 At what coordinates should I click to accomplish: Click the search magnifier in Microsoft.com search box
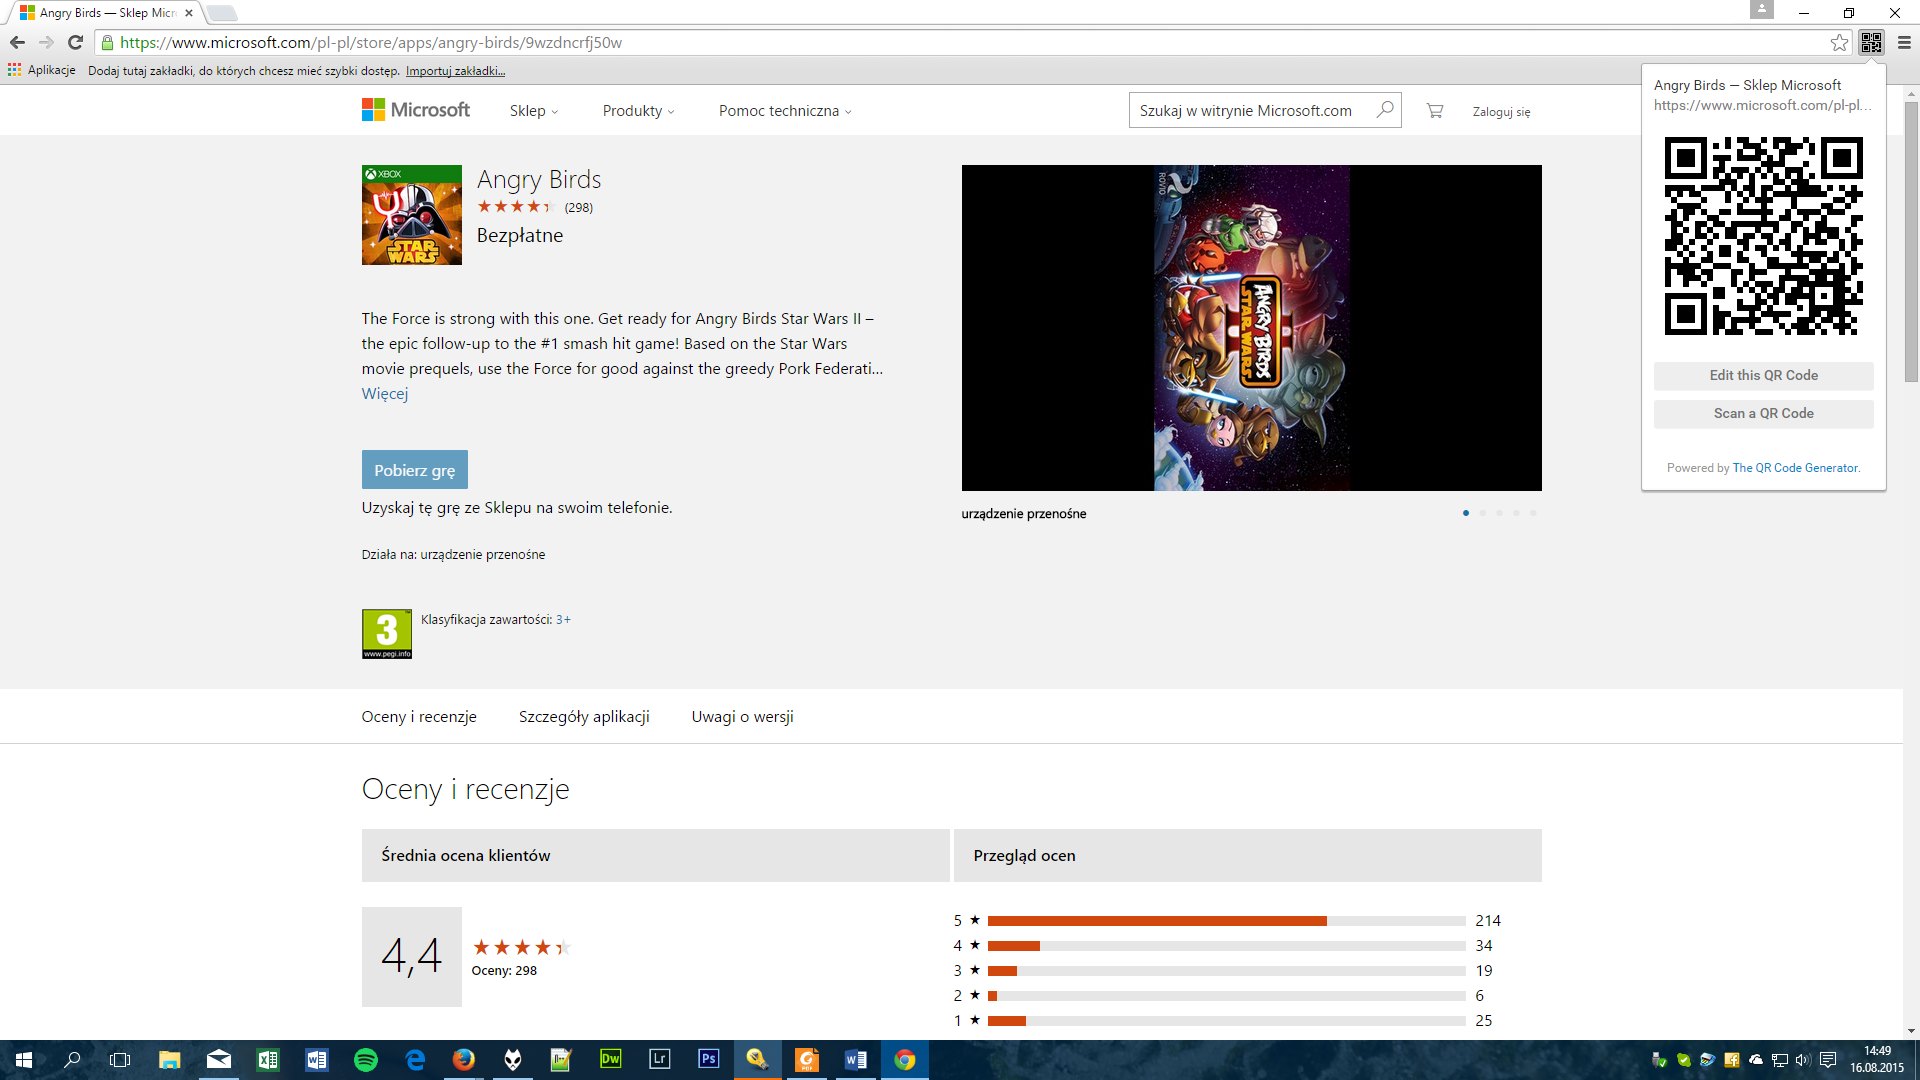click(1385, 110)
